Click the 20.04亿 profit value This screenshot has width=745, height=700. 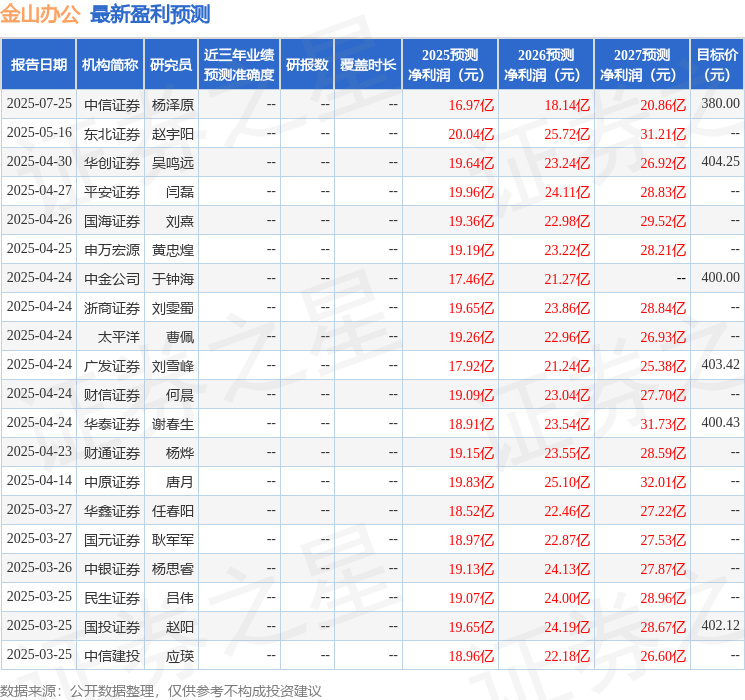(x=471, y=134)
